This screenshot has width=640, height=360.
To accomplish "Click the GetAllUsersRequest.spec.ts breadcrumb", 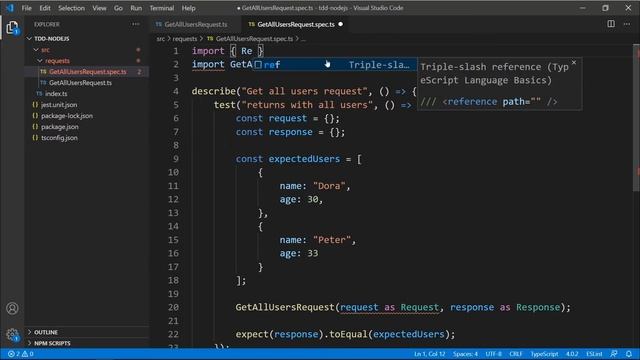I will [x=254, y=39].
